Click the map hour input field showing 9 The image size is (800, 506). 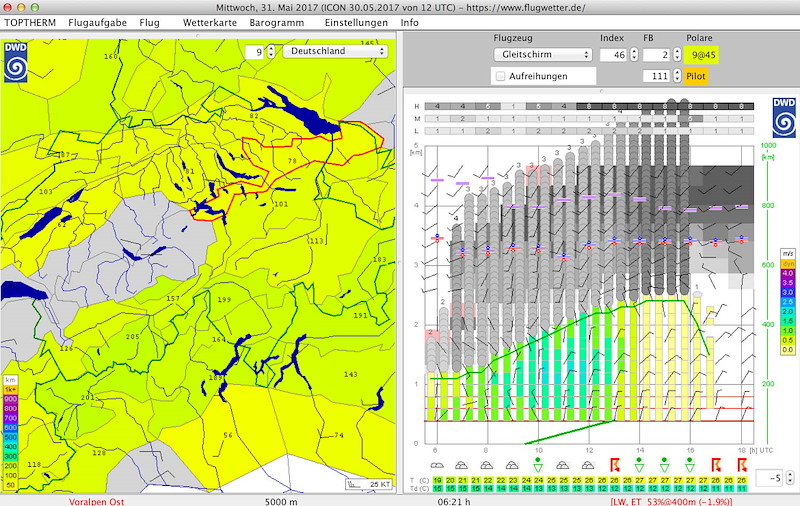tap(254, 52)
